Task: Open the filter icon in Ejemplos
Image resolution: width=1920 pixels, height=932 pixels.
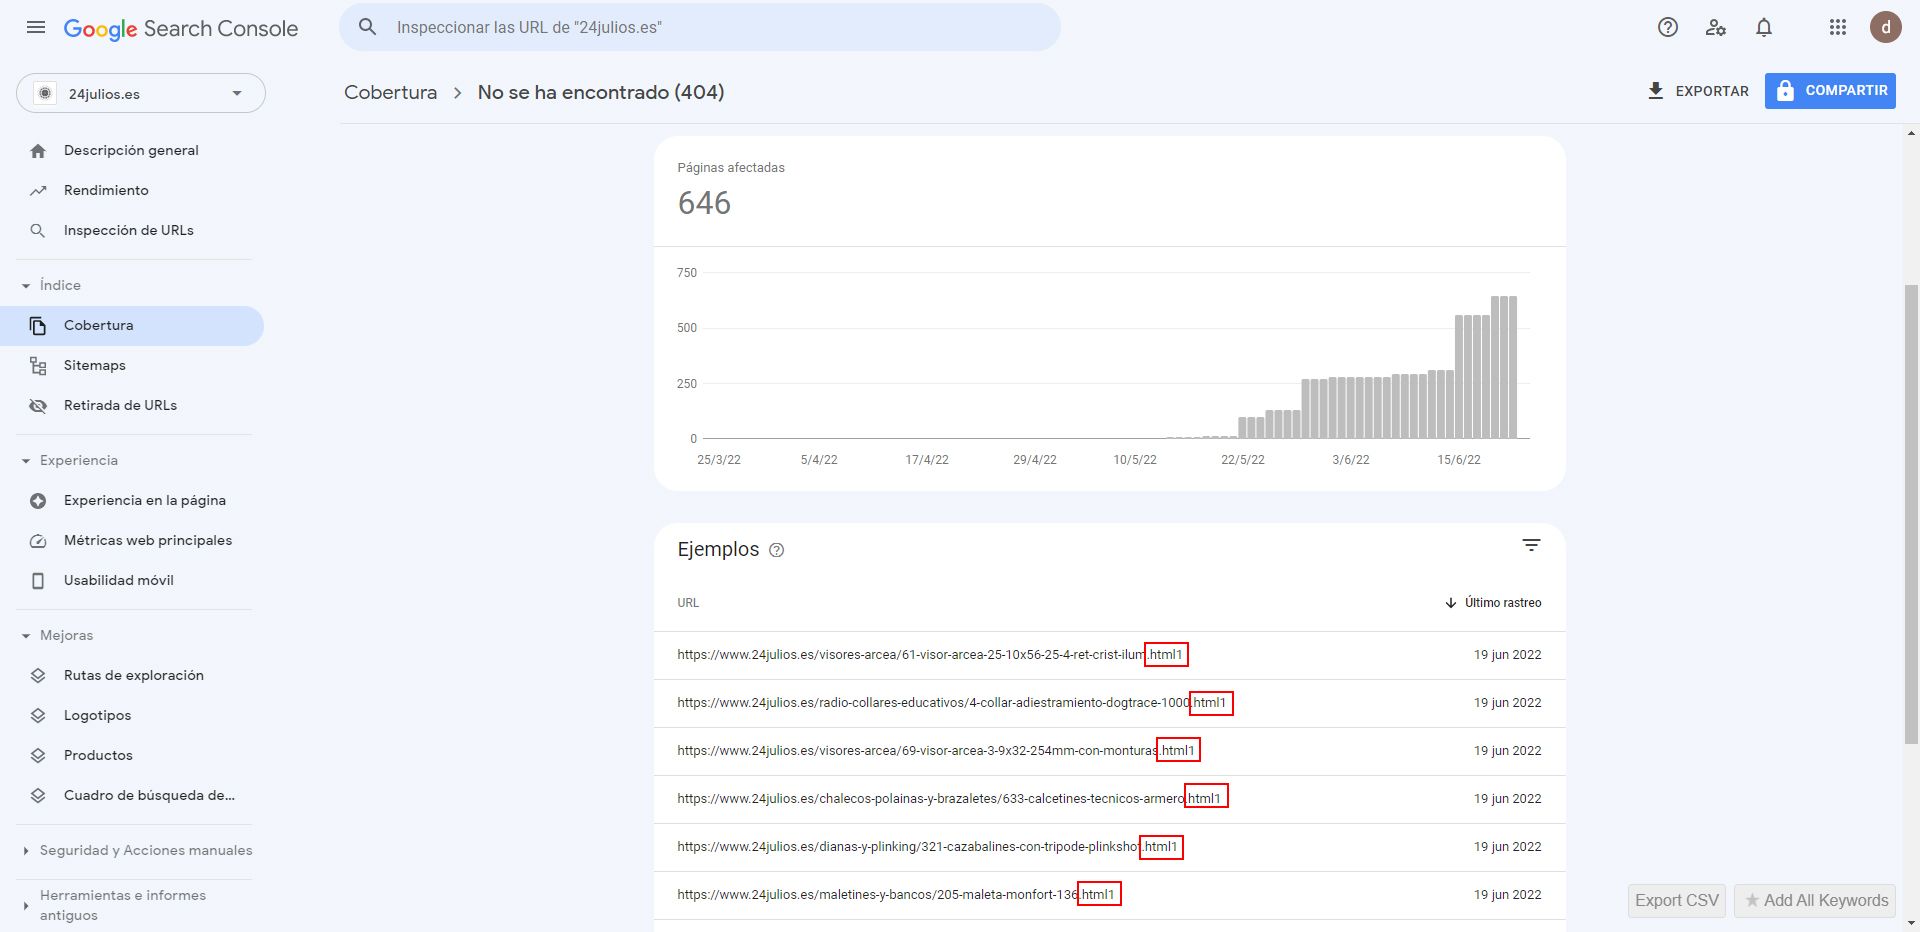Action: pos(1531,545)
